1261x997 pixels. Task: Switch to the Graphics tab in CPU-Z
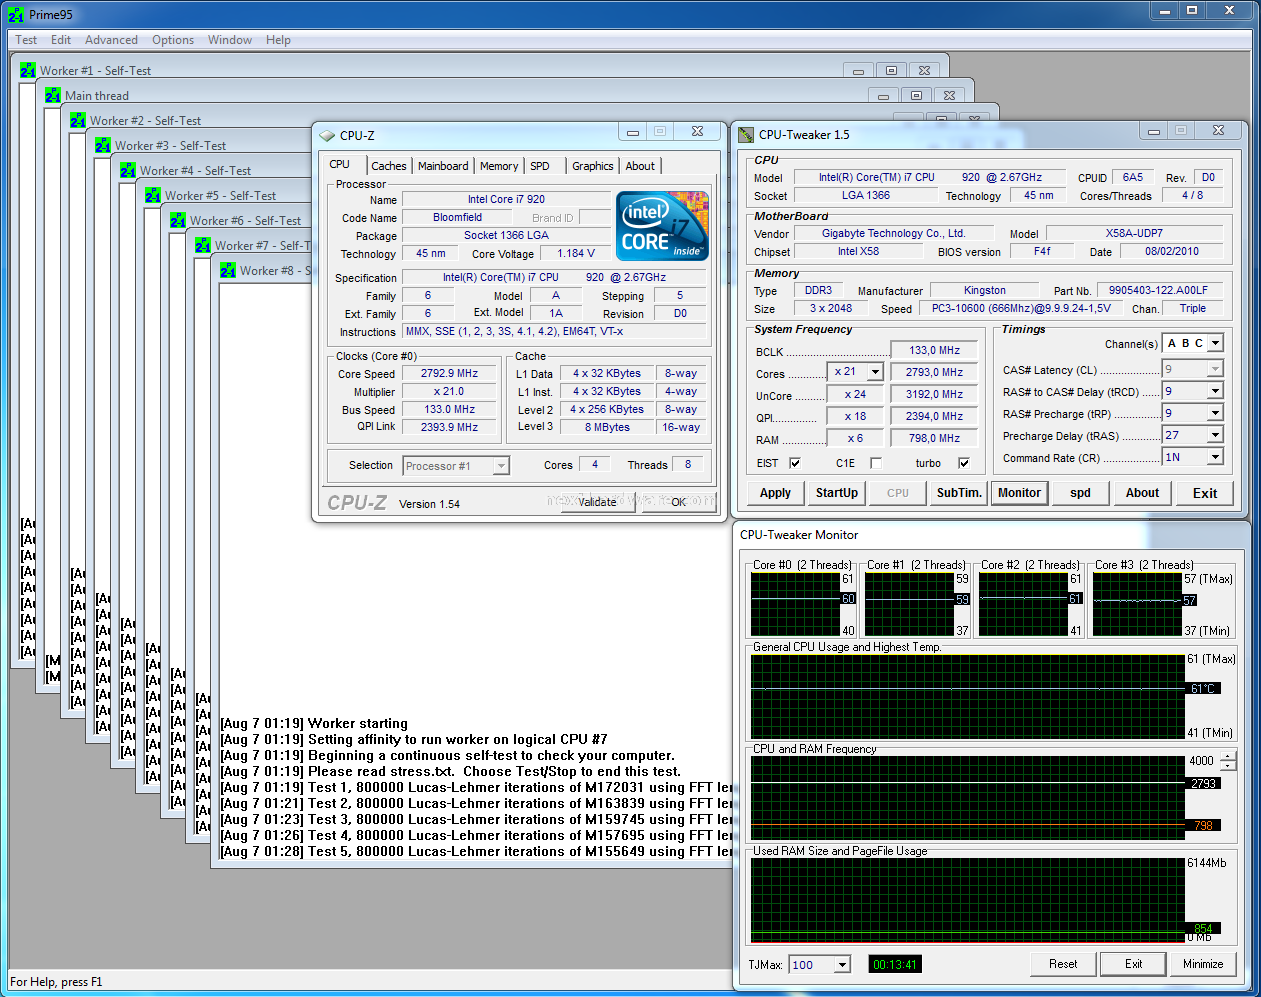[593, 166]
